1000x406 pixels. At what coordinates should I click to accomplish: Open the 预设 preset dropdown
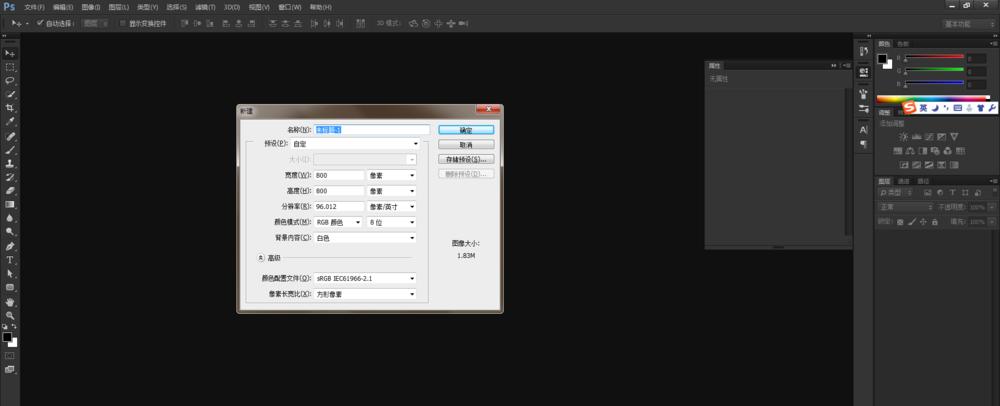point(355,144)
